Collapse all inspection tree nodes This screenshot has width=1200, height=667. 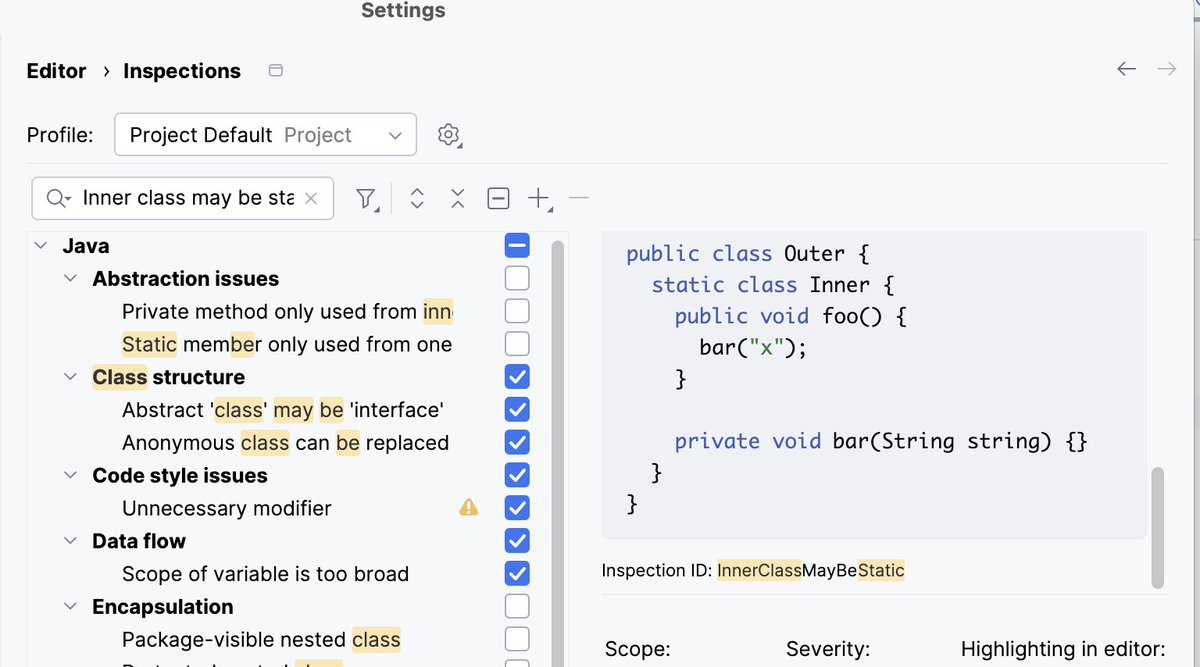point(457,199)
